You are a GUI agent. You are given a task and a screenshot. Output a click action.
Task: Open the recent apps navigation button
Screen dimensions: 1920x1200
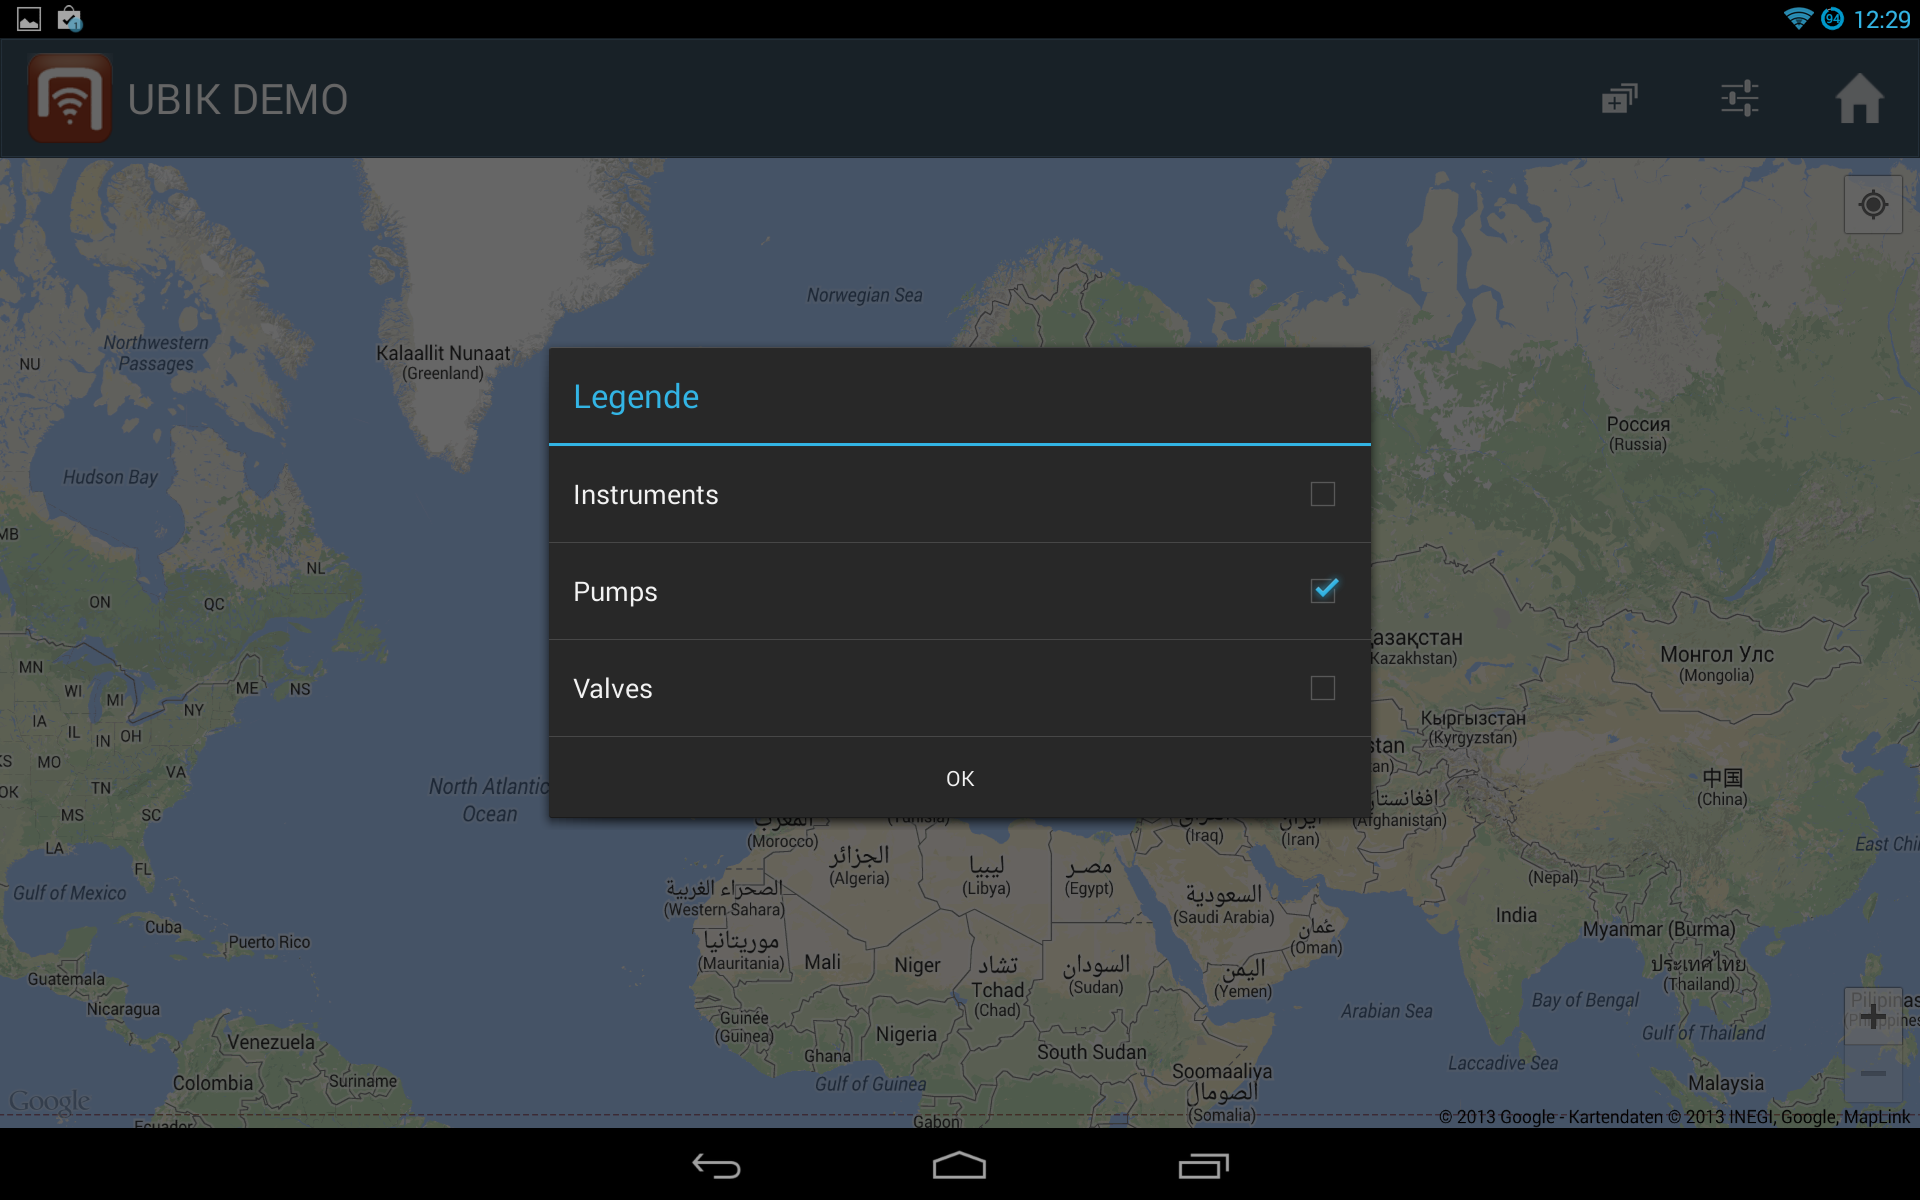1203,1166
